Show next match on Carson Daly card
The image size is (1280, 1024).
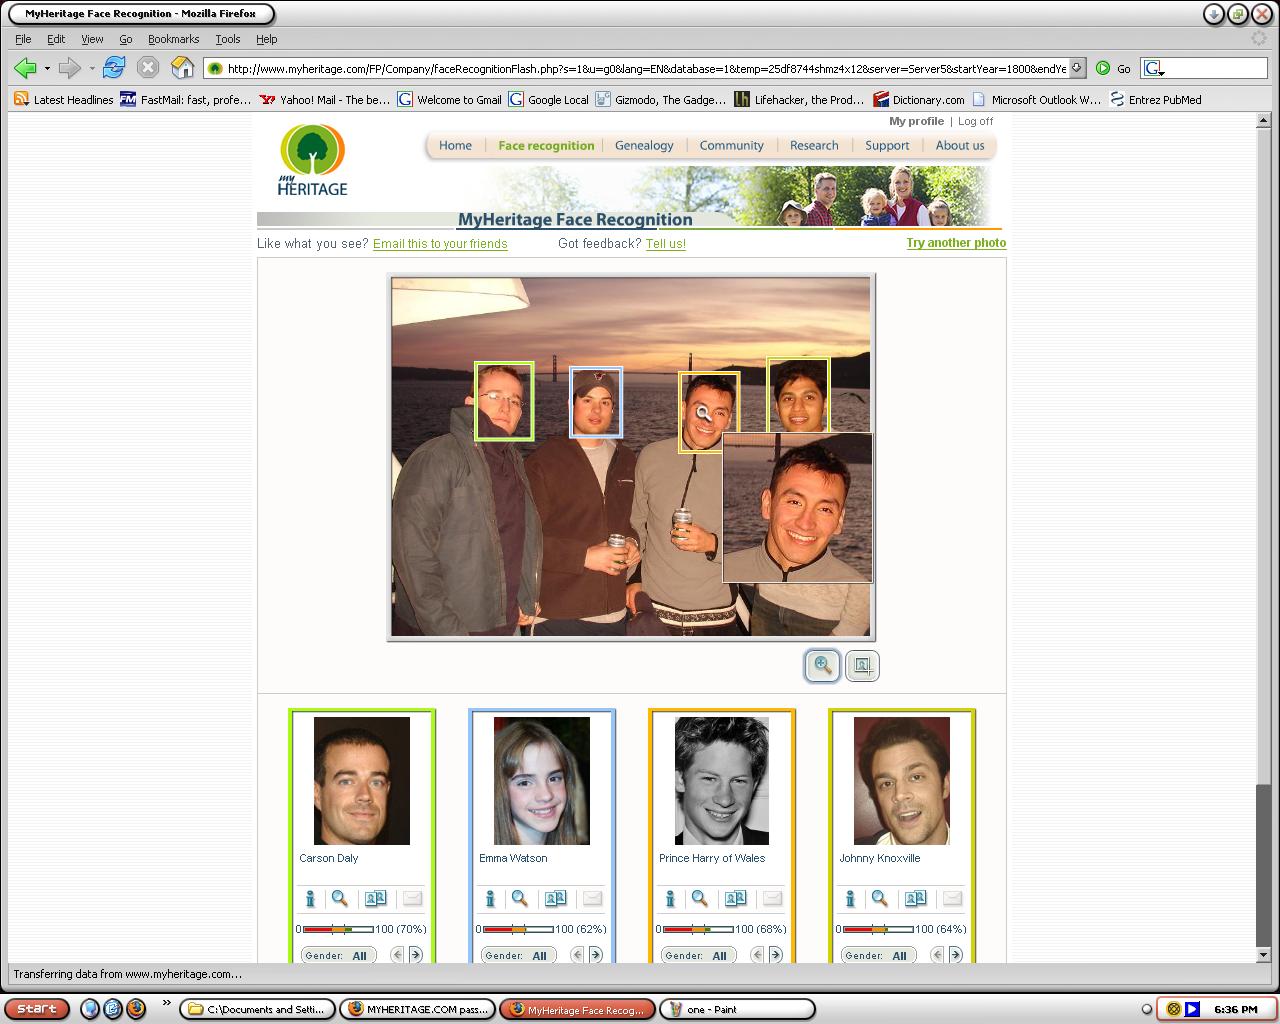tap(415, 955)
